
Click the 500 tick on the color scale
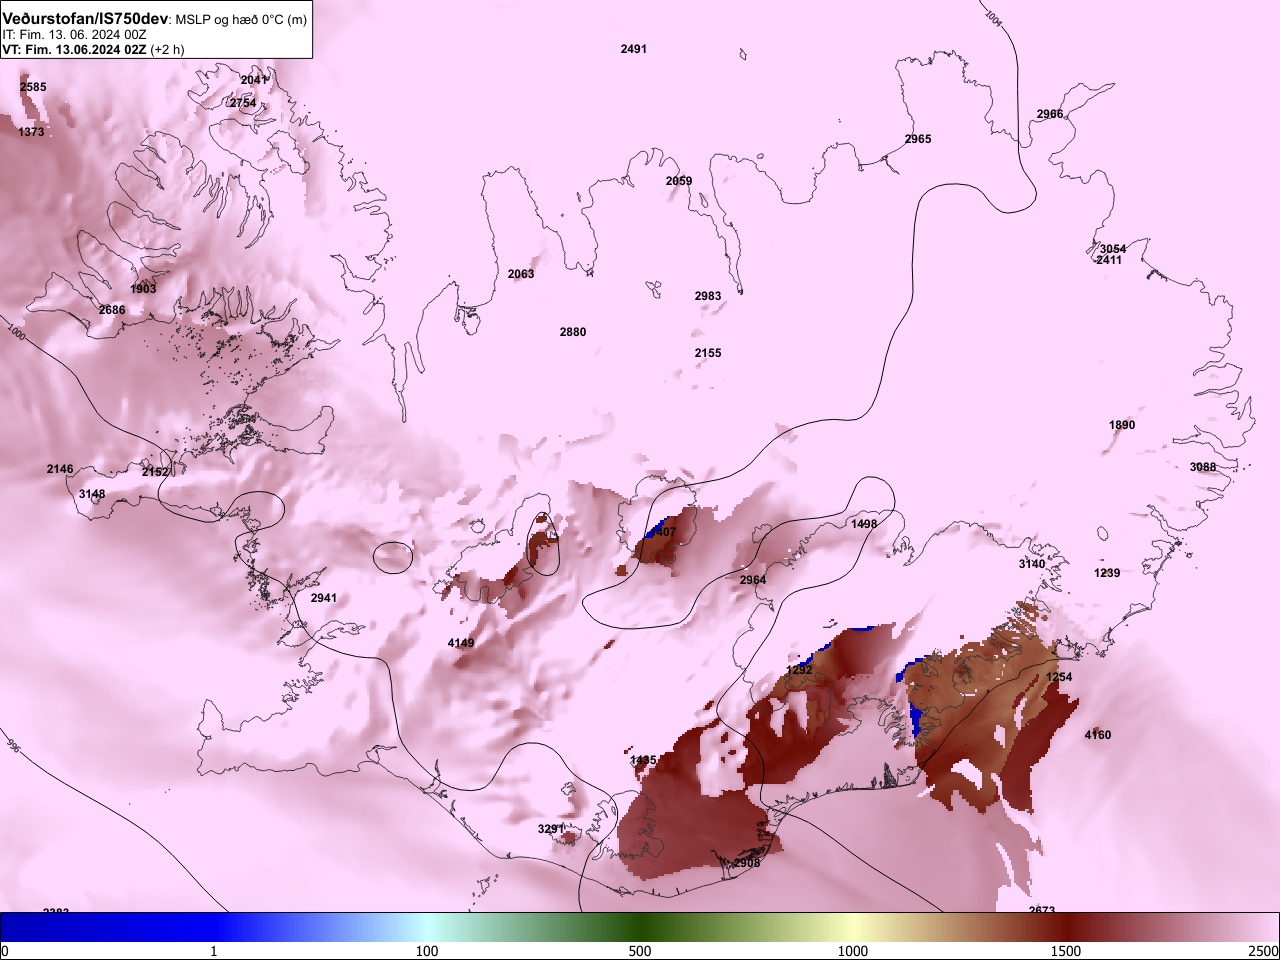(x=640, y=951)
